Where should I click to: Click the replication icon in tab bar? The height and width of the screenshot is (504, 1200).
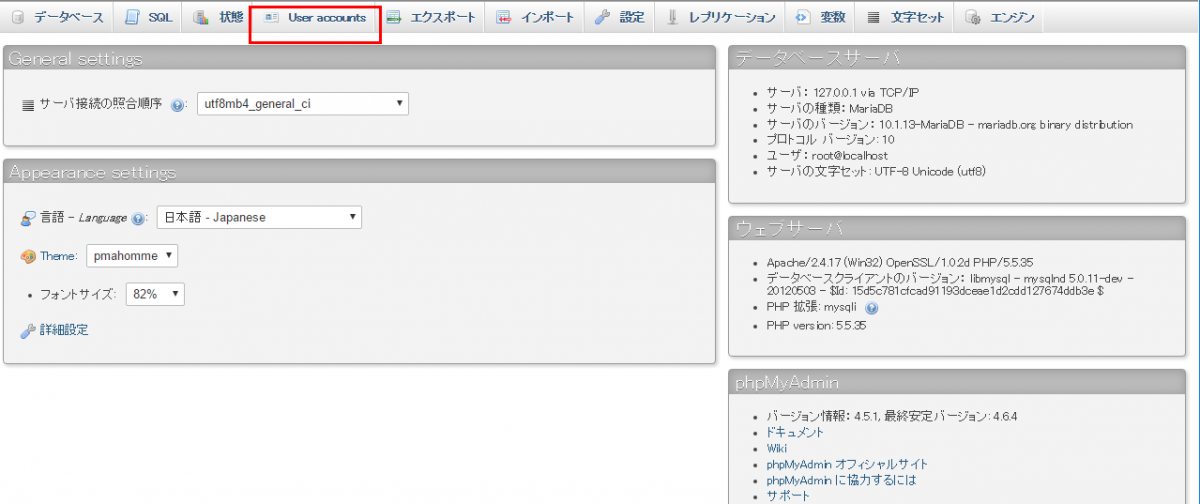click(672, 17)
